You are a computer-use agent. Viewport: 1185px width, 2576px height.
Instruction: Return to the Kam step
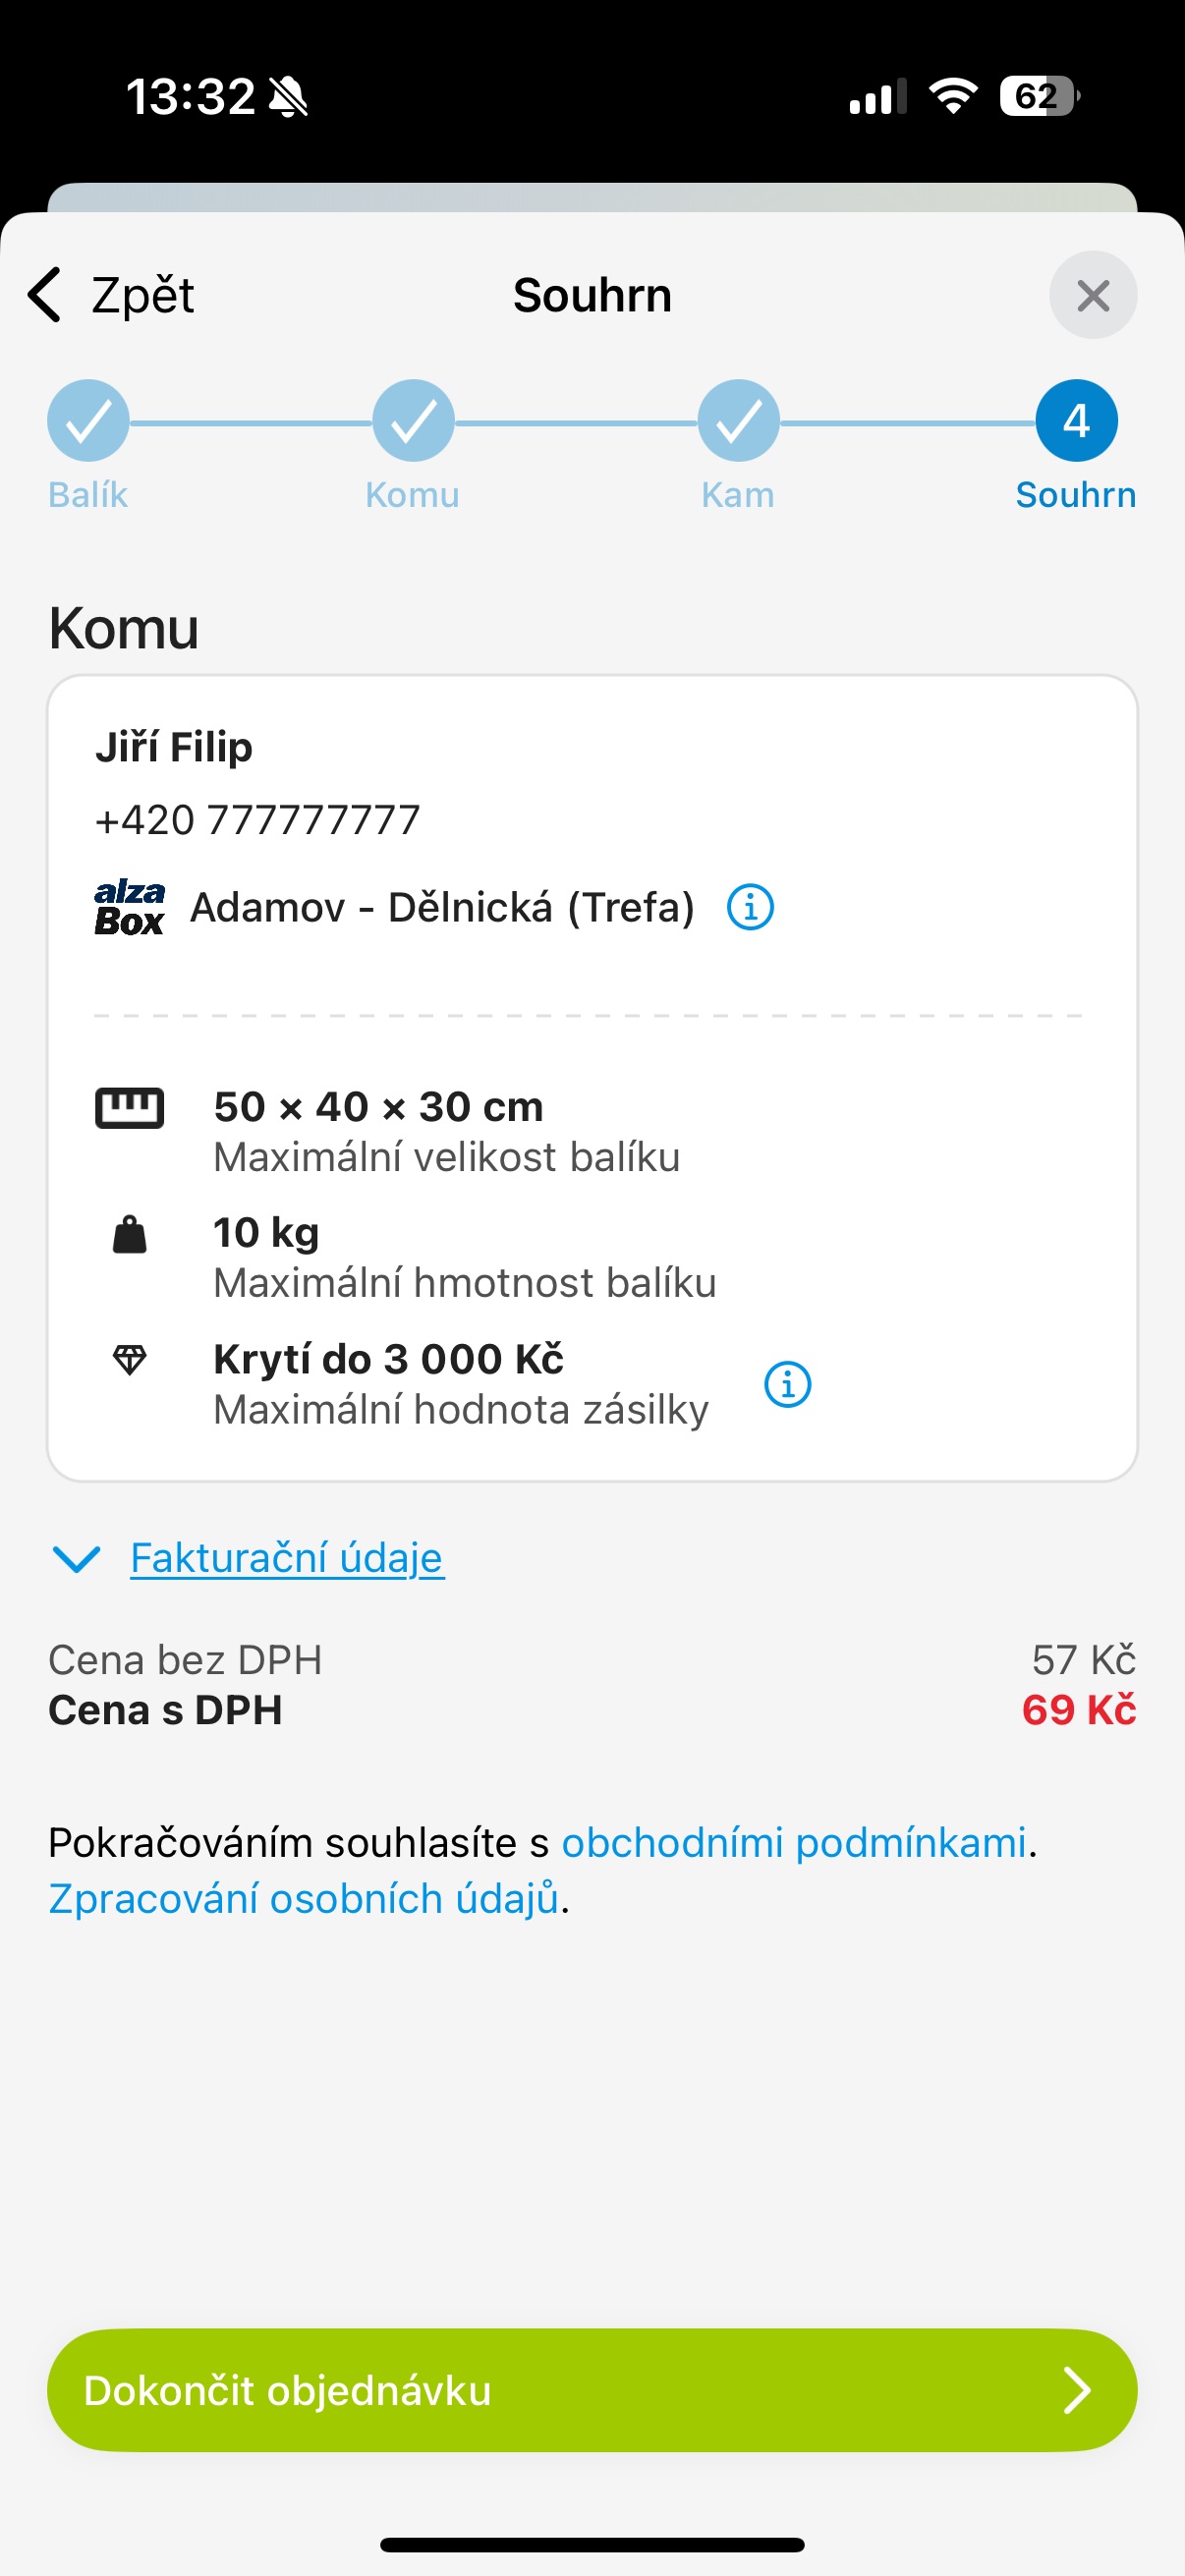pos(738,421)
